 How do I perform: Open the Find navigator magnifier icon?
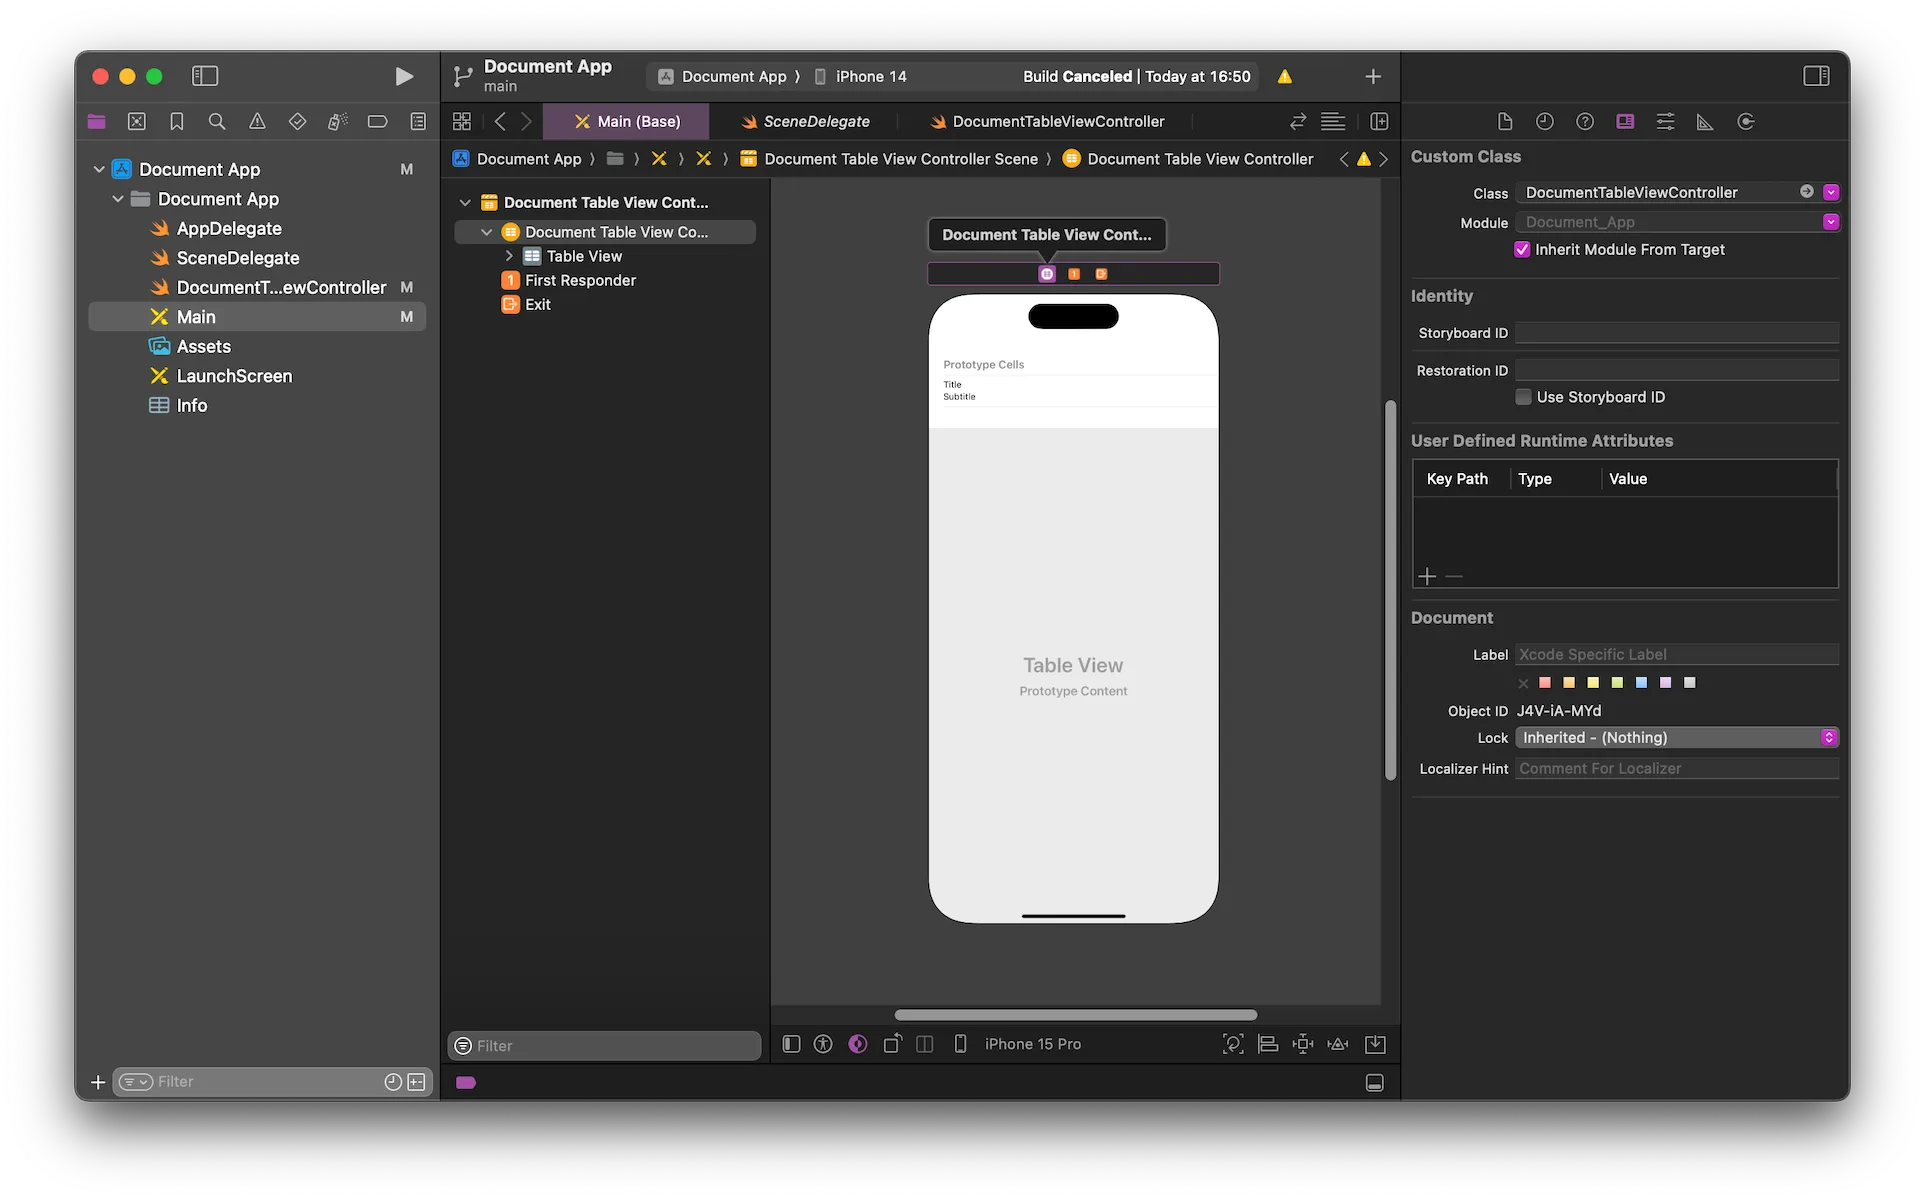216,121
